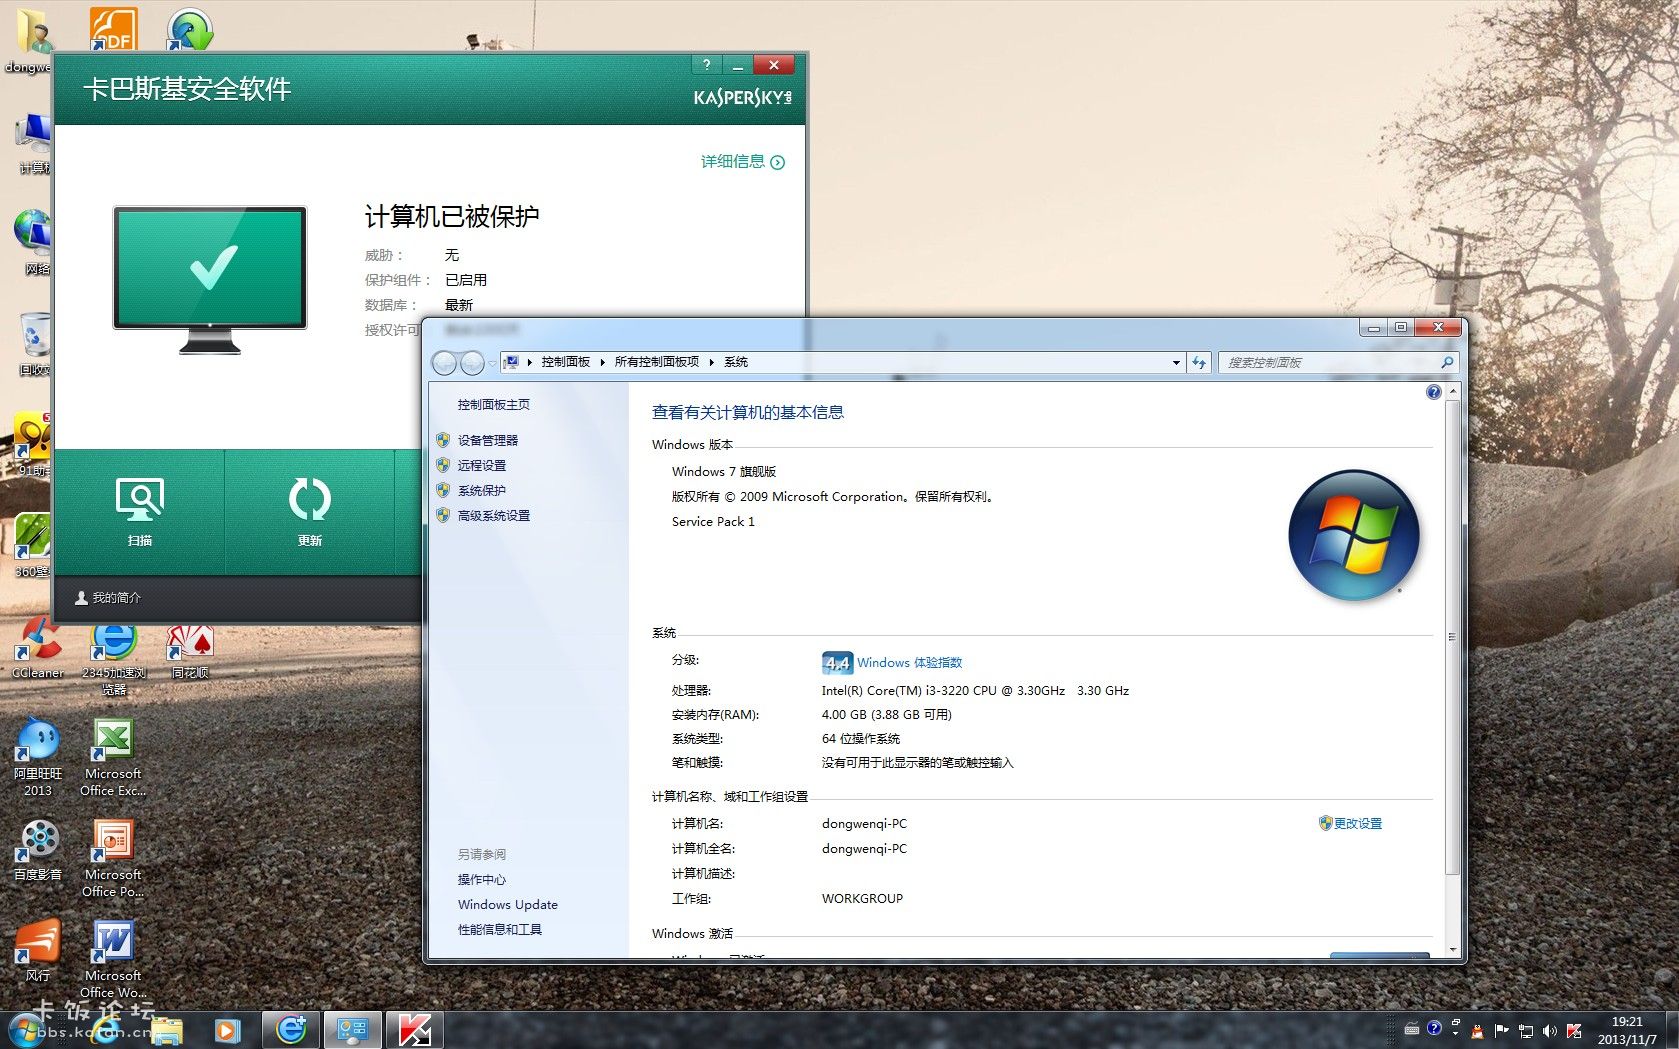This screenshot has height=1049, width=1679.
Task: Click the 控制面板 breadcrumb segment
Action: pyautogui.click(x=566, y=362)
